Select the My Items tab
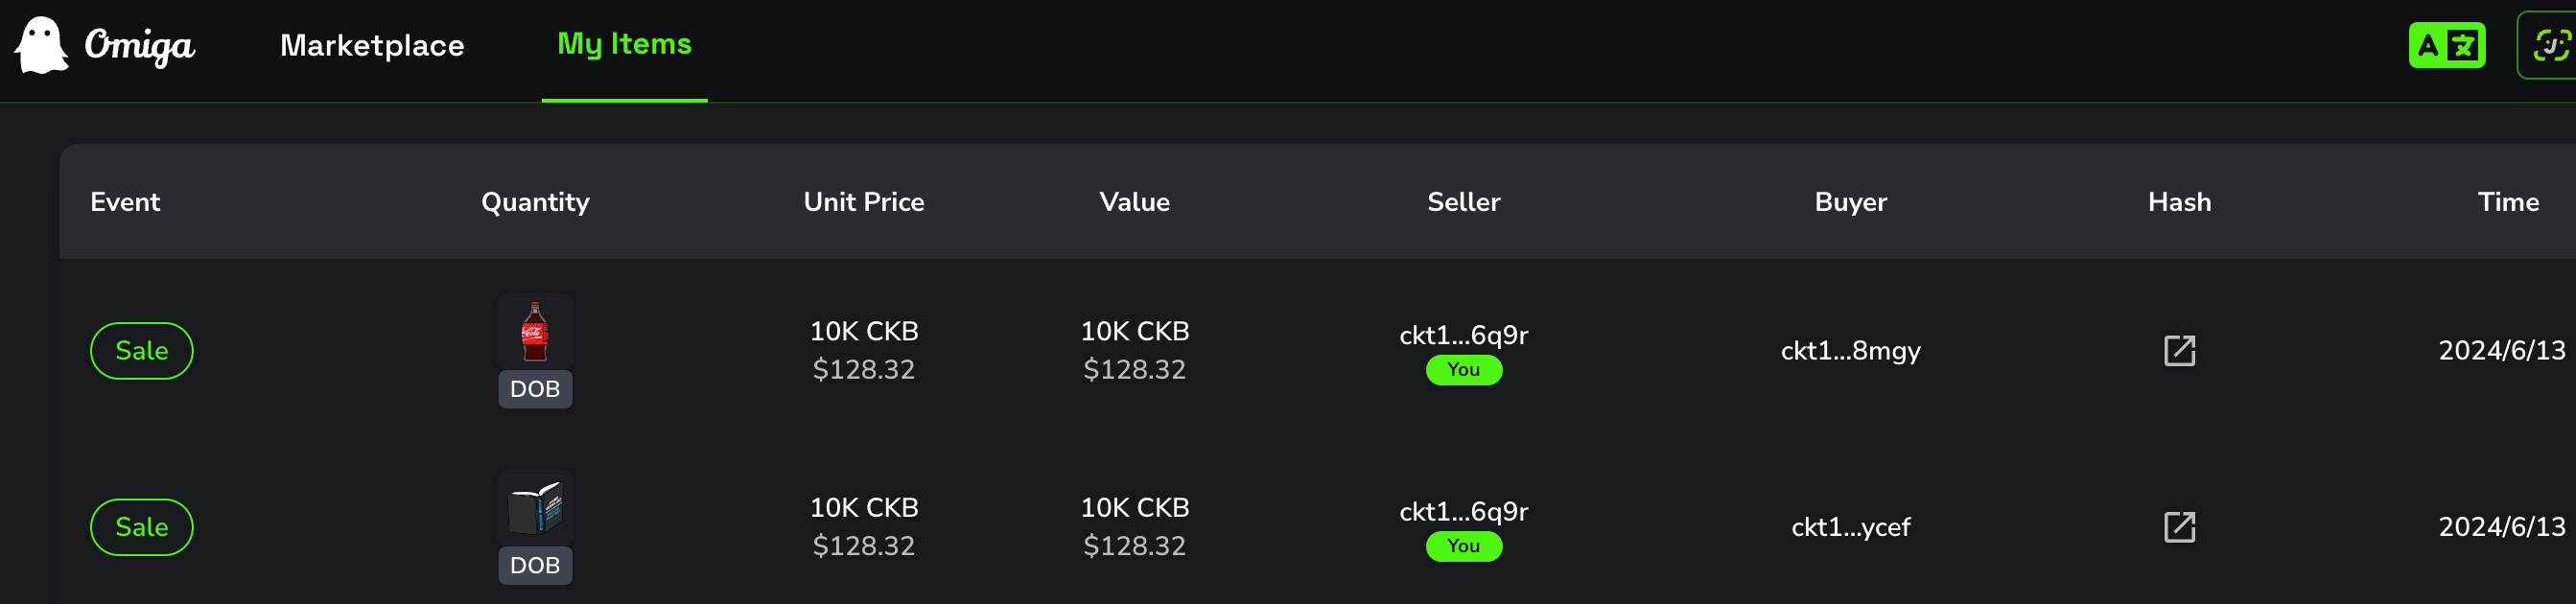This screenshot has width=2576, height=604. tap(624, 44)
